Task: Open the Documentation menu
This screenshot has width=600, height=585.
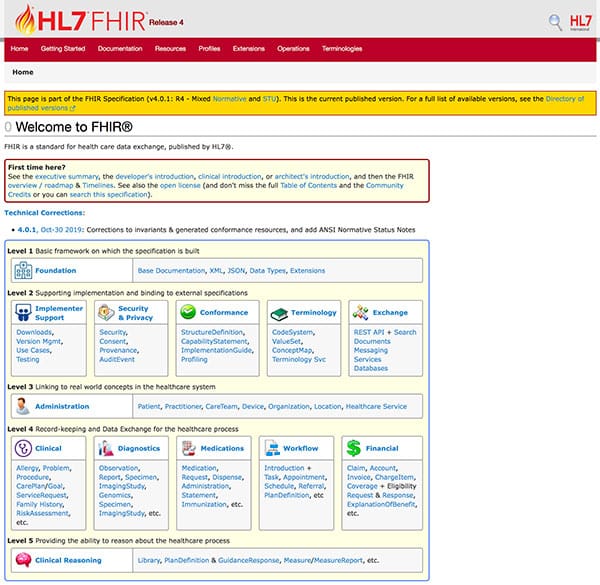Action: tap(120, 49)
